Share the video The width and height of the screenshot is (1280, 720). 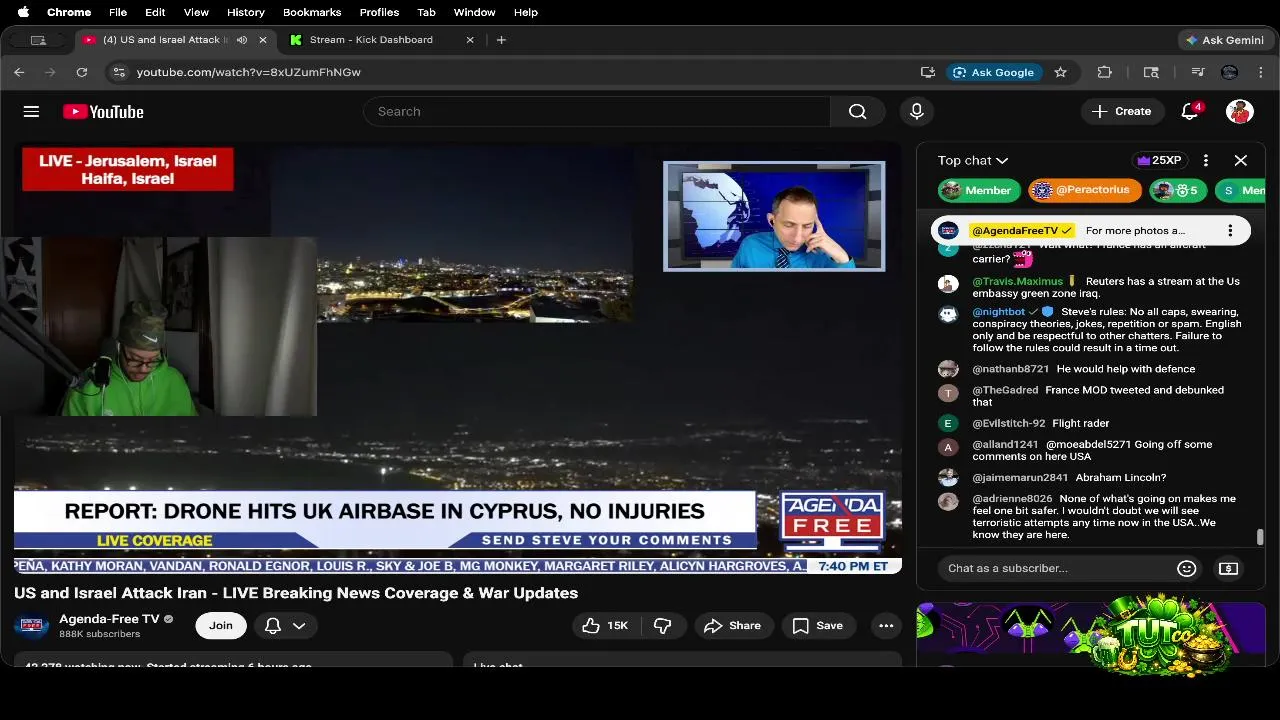(733, 626)
